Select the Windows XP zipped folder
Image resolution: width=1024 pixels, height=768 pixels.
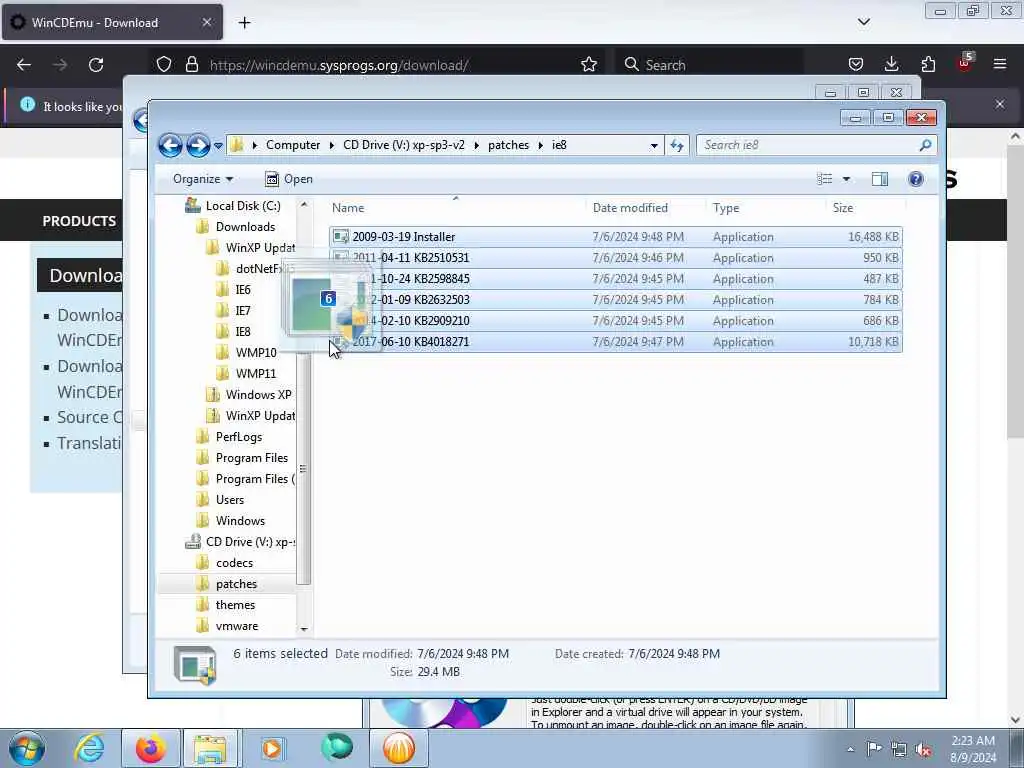coord(259,394)
